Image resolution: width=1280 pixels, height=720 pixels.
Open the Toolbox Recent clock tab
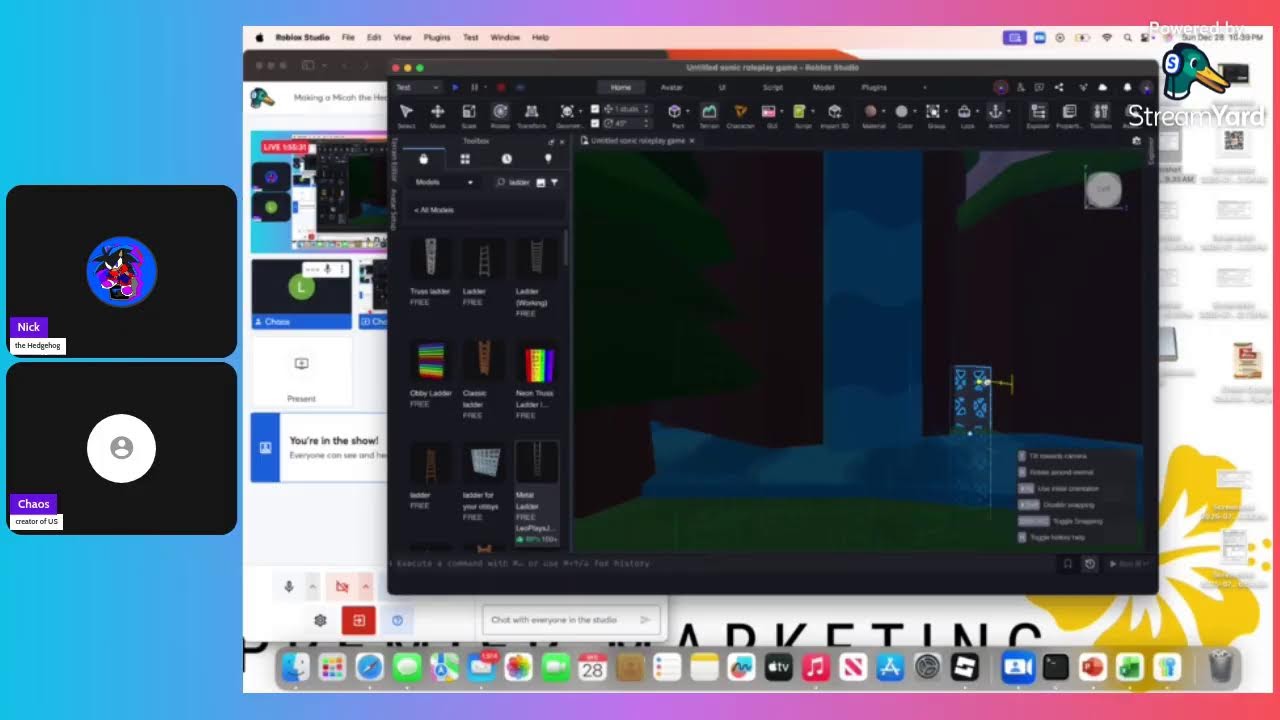[x=506, y=159]
